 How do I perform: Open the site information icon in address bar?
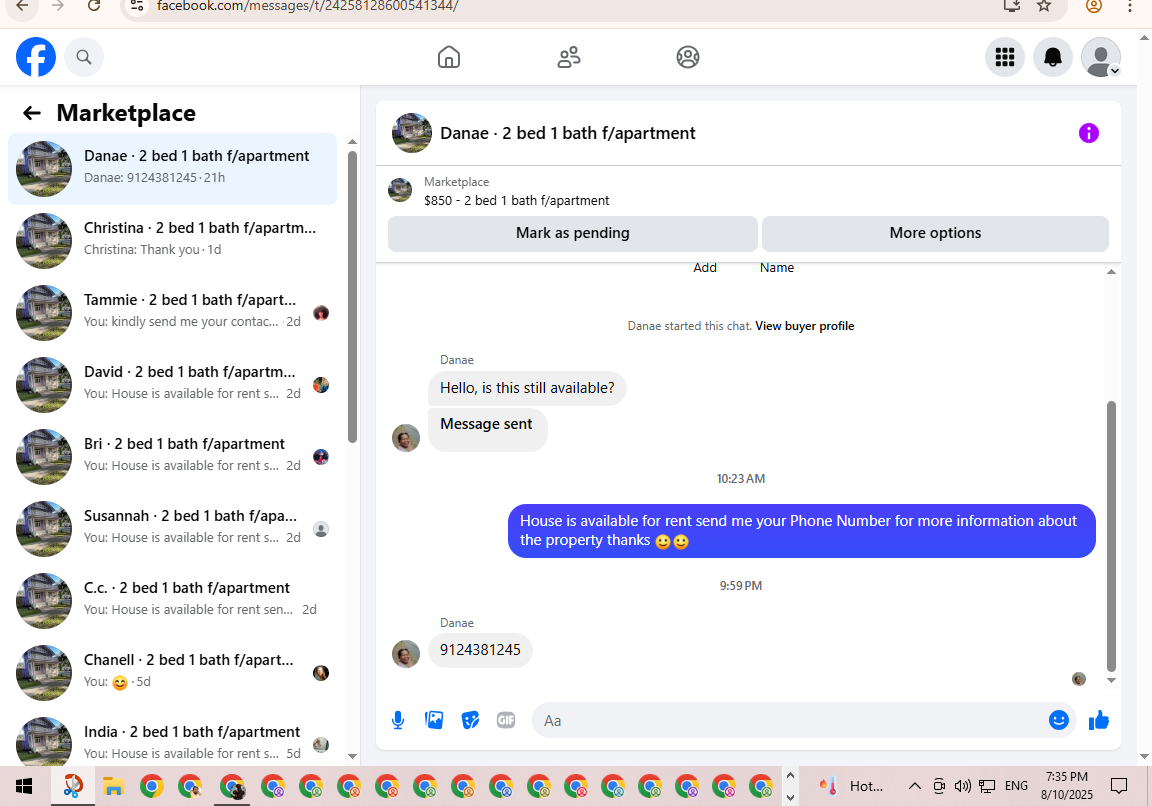137,6
